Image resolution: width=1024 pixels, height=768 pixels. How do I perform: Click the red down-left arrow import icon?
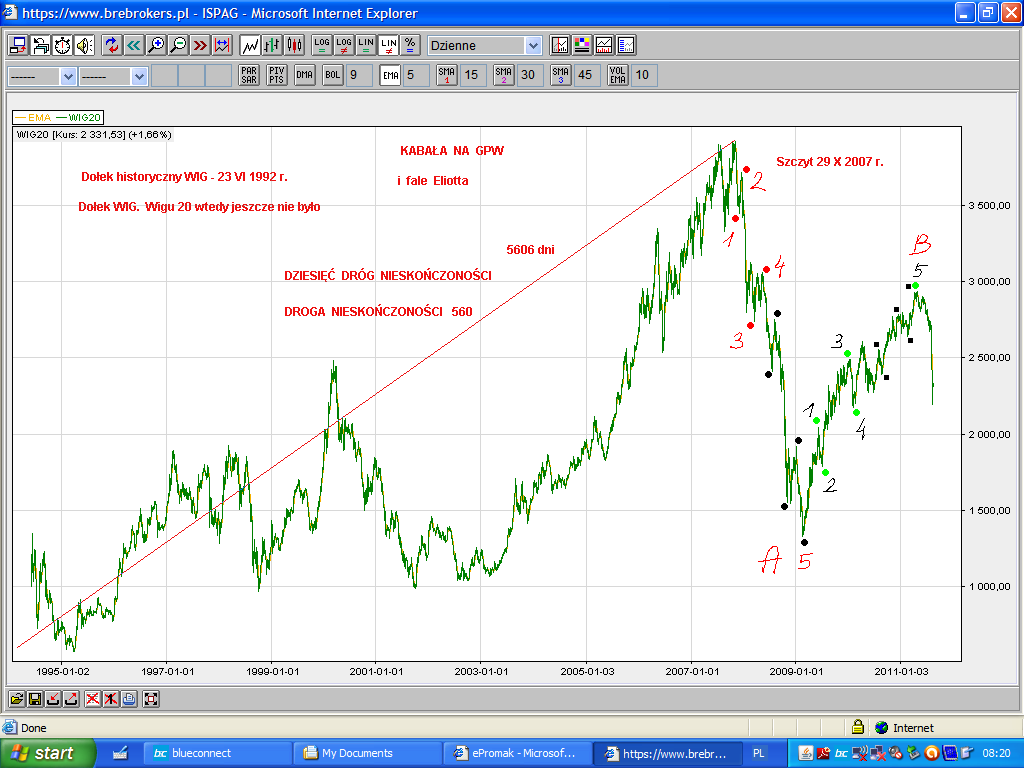53,699
